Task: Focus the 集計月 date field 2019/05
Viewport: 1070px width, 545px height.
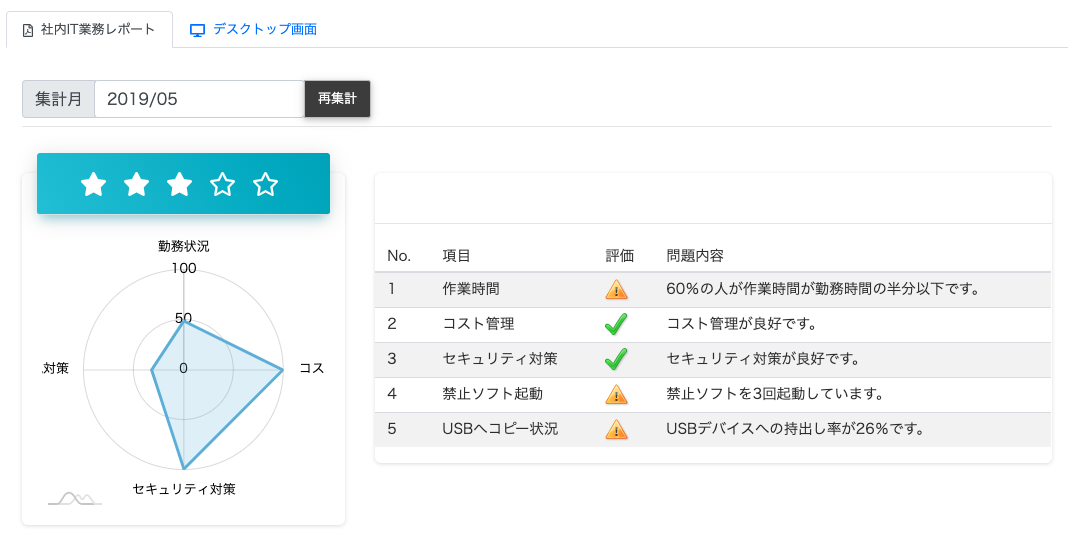Action: [x=199, y=99]
